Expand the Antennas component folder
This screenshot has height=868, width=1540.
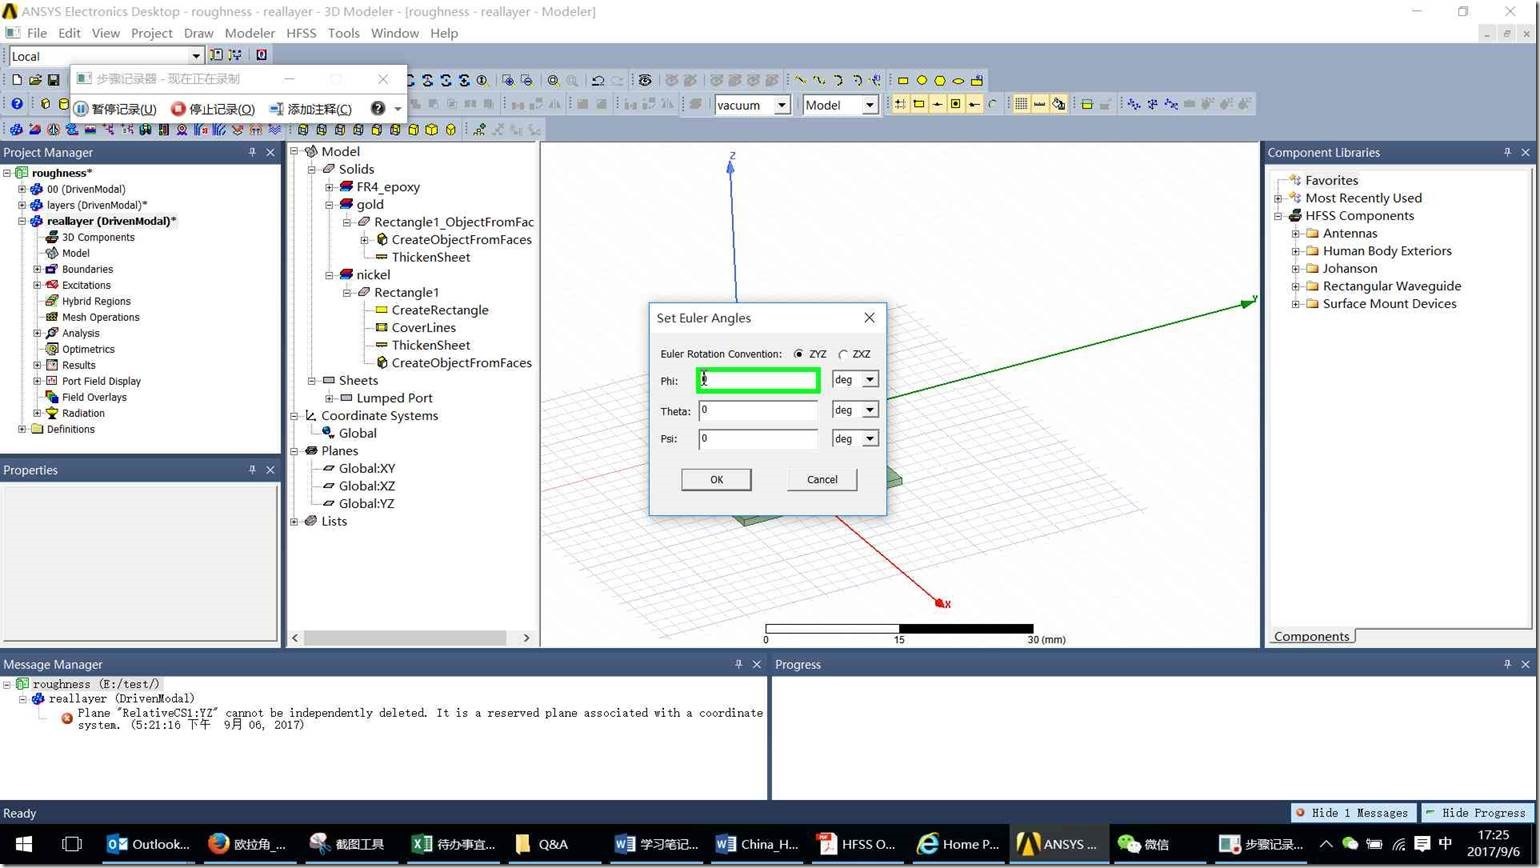[x=1296, y=233]
